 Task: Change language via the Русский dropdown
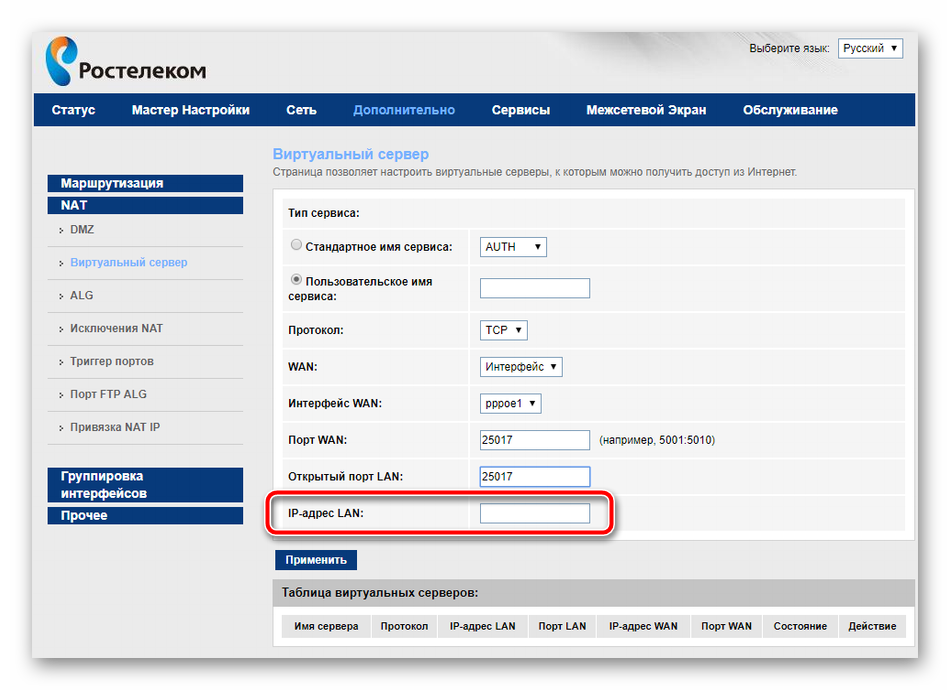pyautogui.click(x=870, y=48)
